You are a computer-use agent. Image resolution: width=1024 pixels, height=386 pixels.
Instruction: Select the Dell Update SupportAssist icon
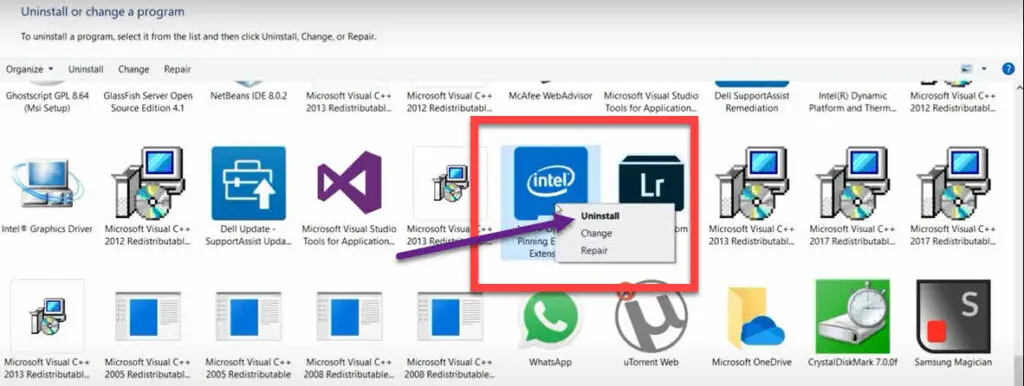click(x=248, y=184)
